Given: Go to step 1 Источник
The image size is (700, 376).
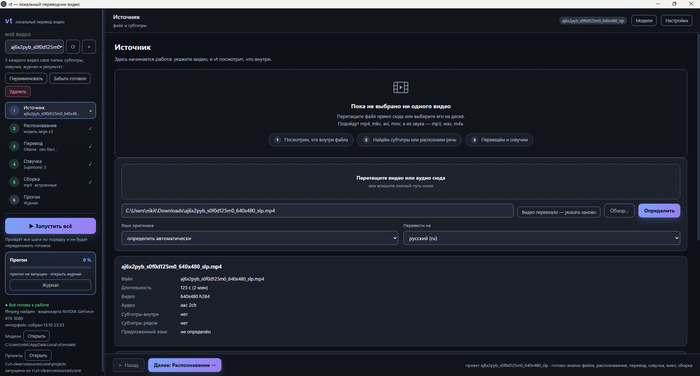Looking at the screenshot, I should (50, 110).
